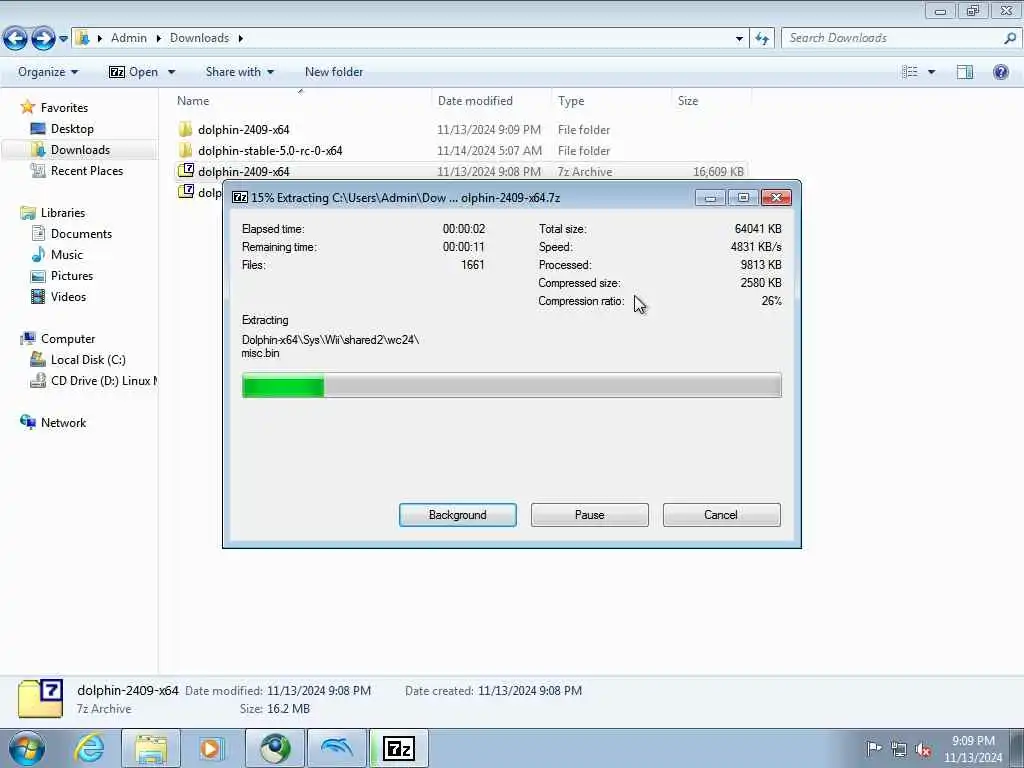This screenshot has height=768, width=1024.
Task: Click Background in the extraction dialog
Action: pyautogui.click(x=457, y=515)
